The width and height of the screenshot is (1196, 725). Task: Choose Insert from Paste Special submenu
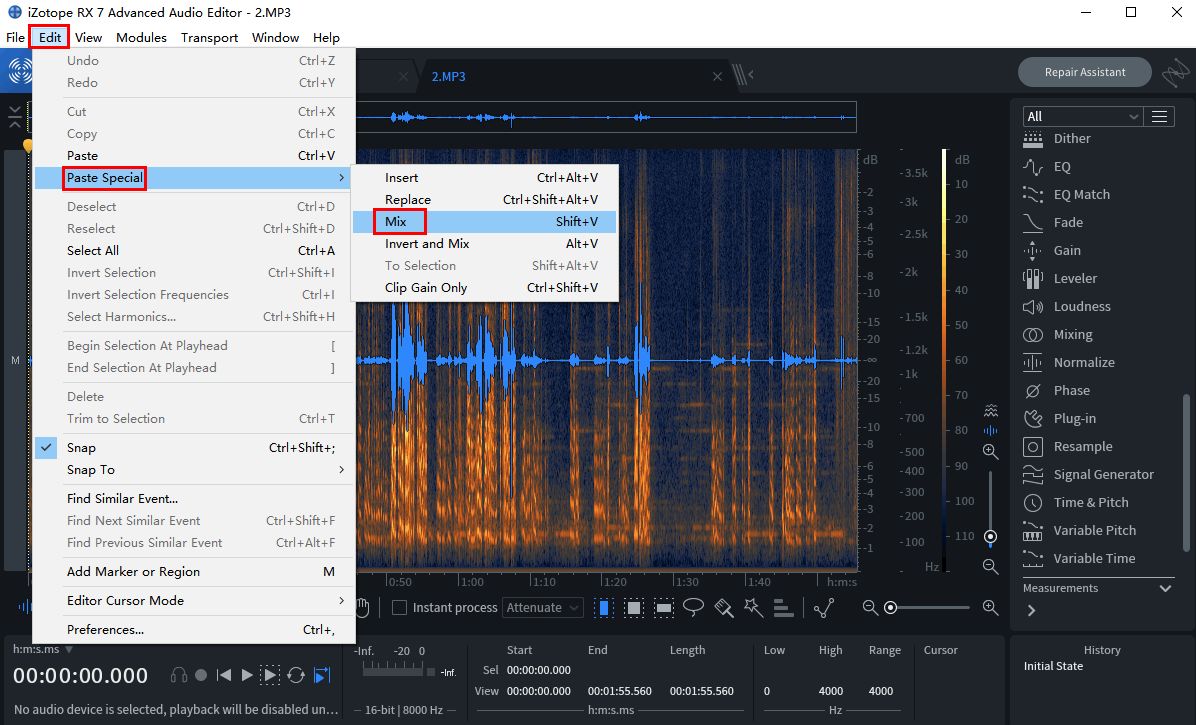tap(484, 178)
